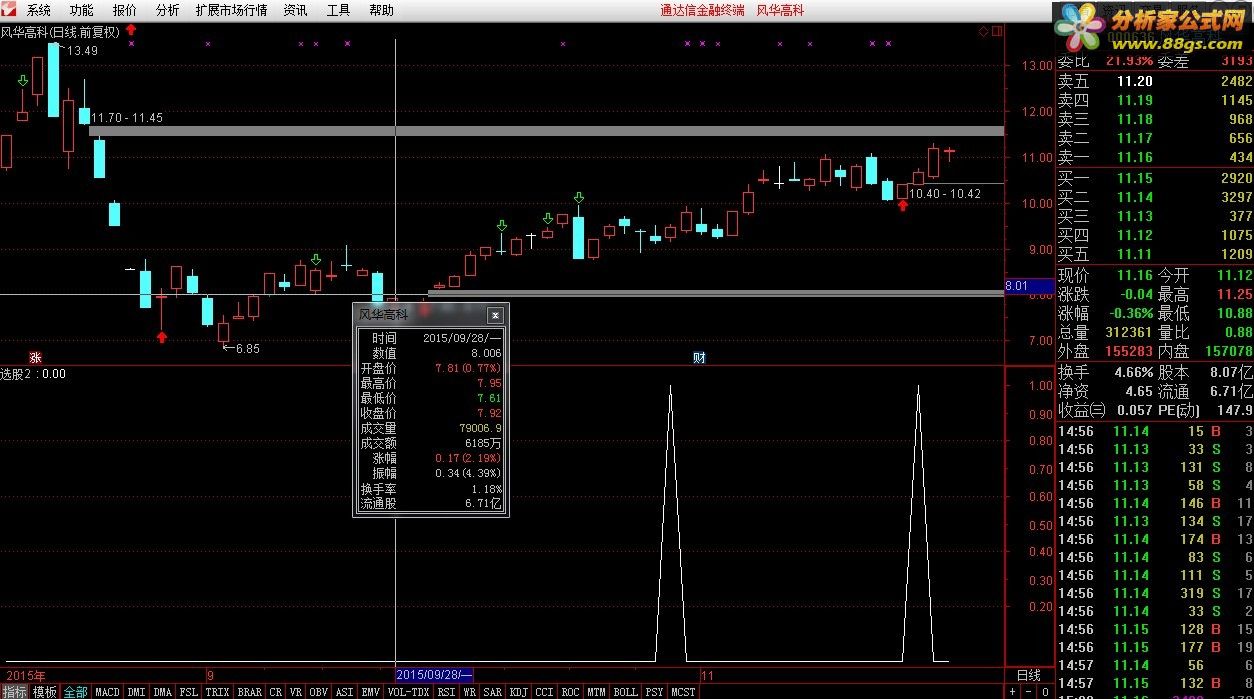Open the 工具 menu
Screen dimensions: 1254x699
coord(338,10)
